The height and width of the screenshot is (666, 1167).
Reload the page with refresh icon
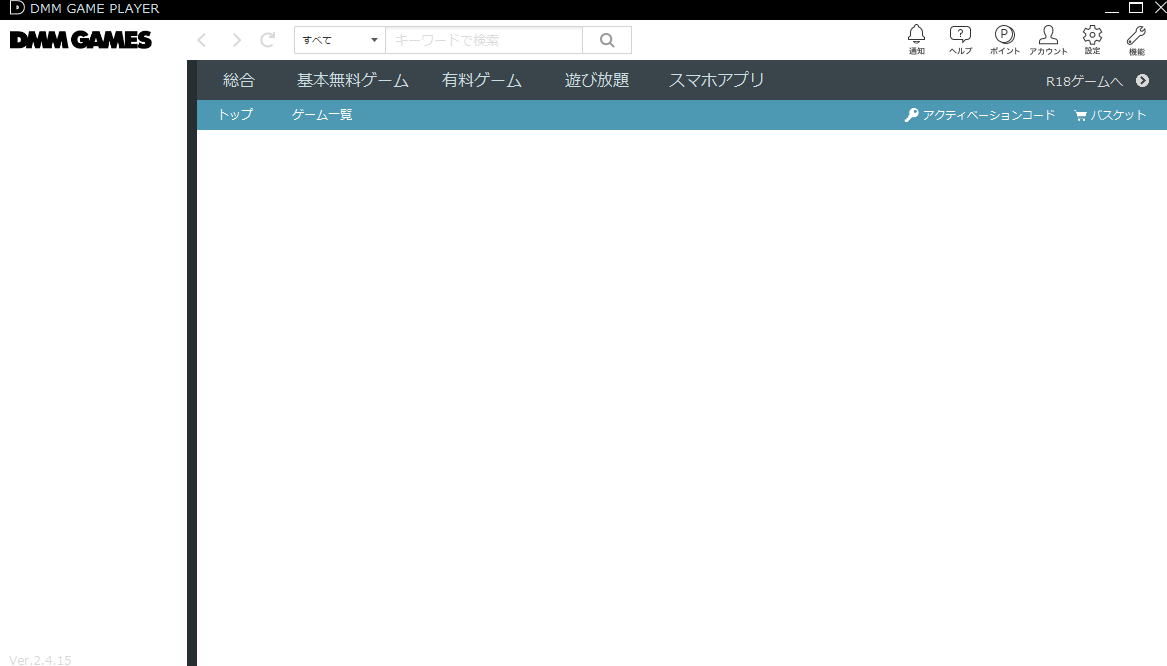tap(268, 39)
